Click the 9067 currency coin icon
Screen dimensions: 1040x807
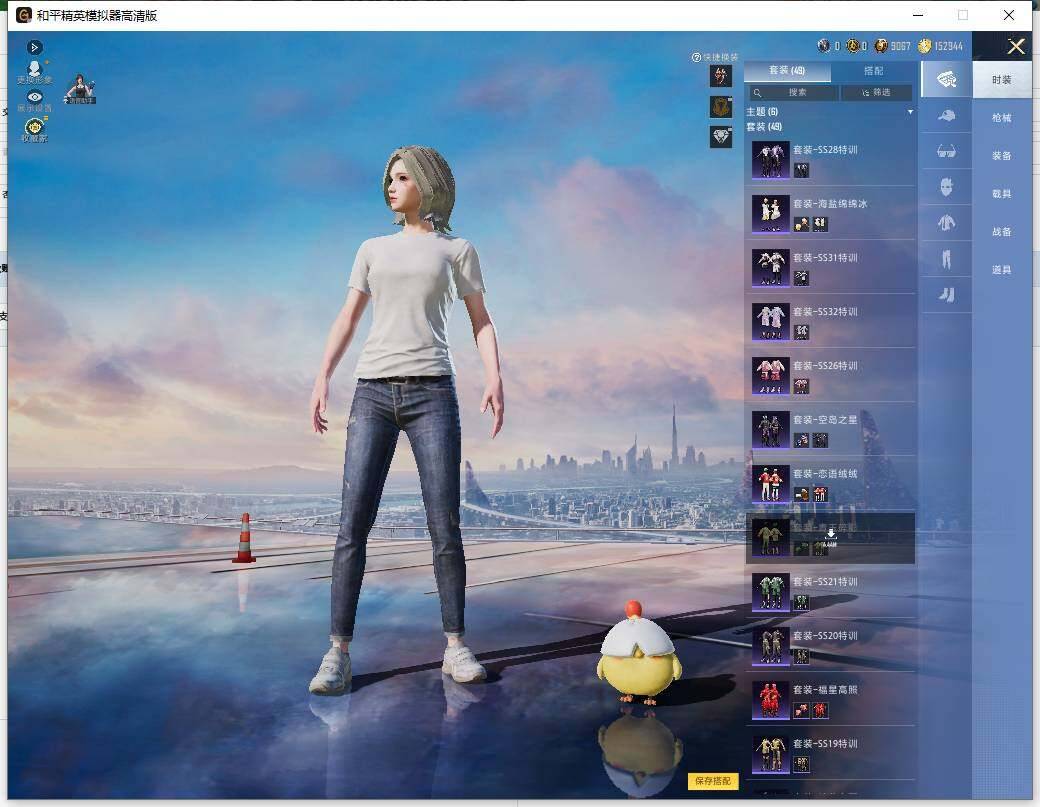coord(881,46)
